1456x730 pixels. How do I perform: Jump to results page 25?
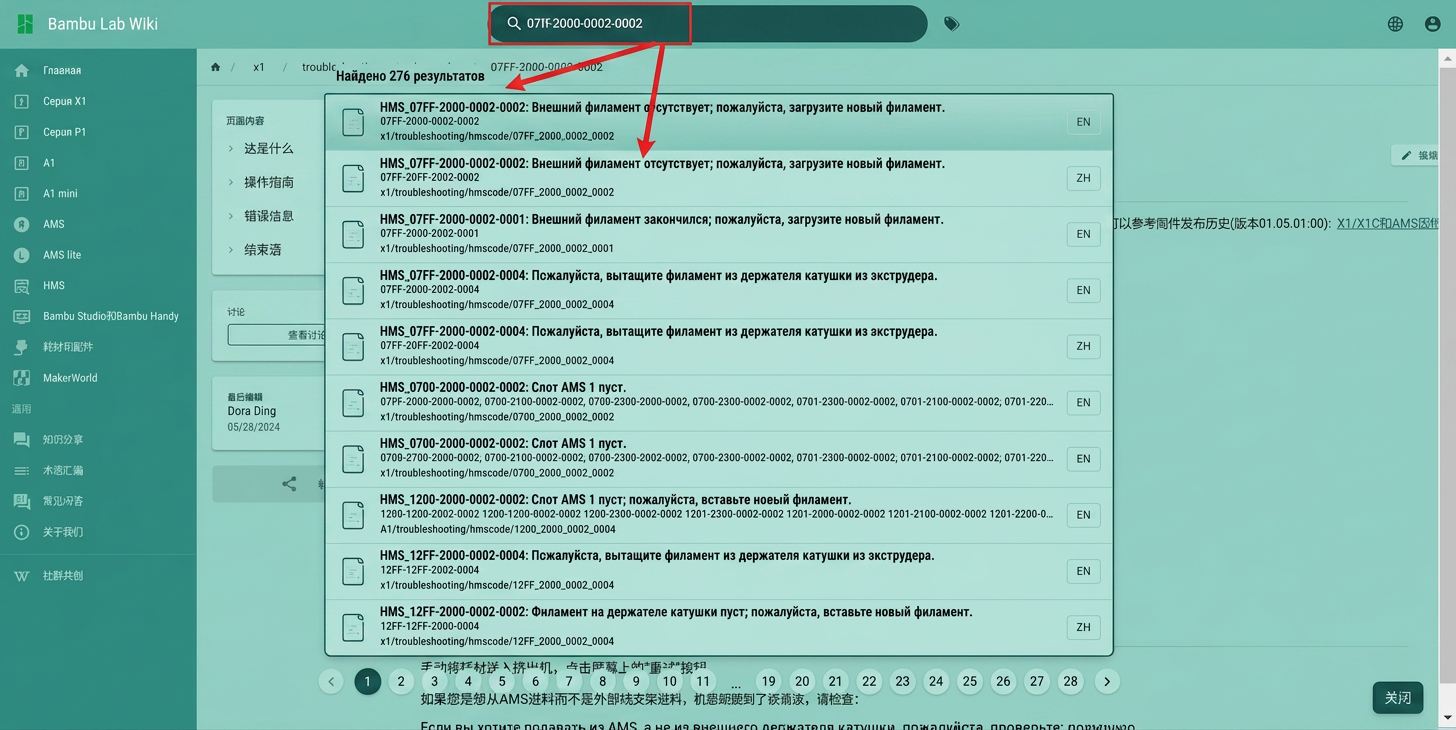970,681
